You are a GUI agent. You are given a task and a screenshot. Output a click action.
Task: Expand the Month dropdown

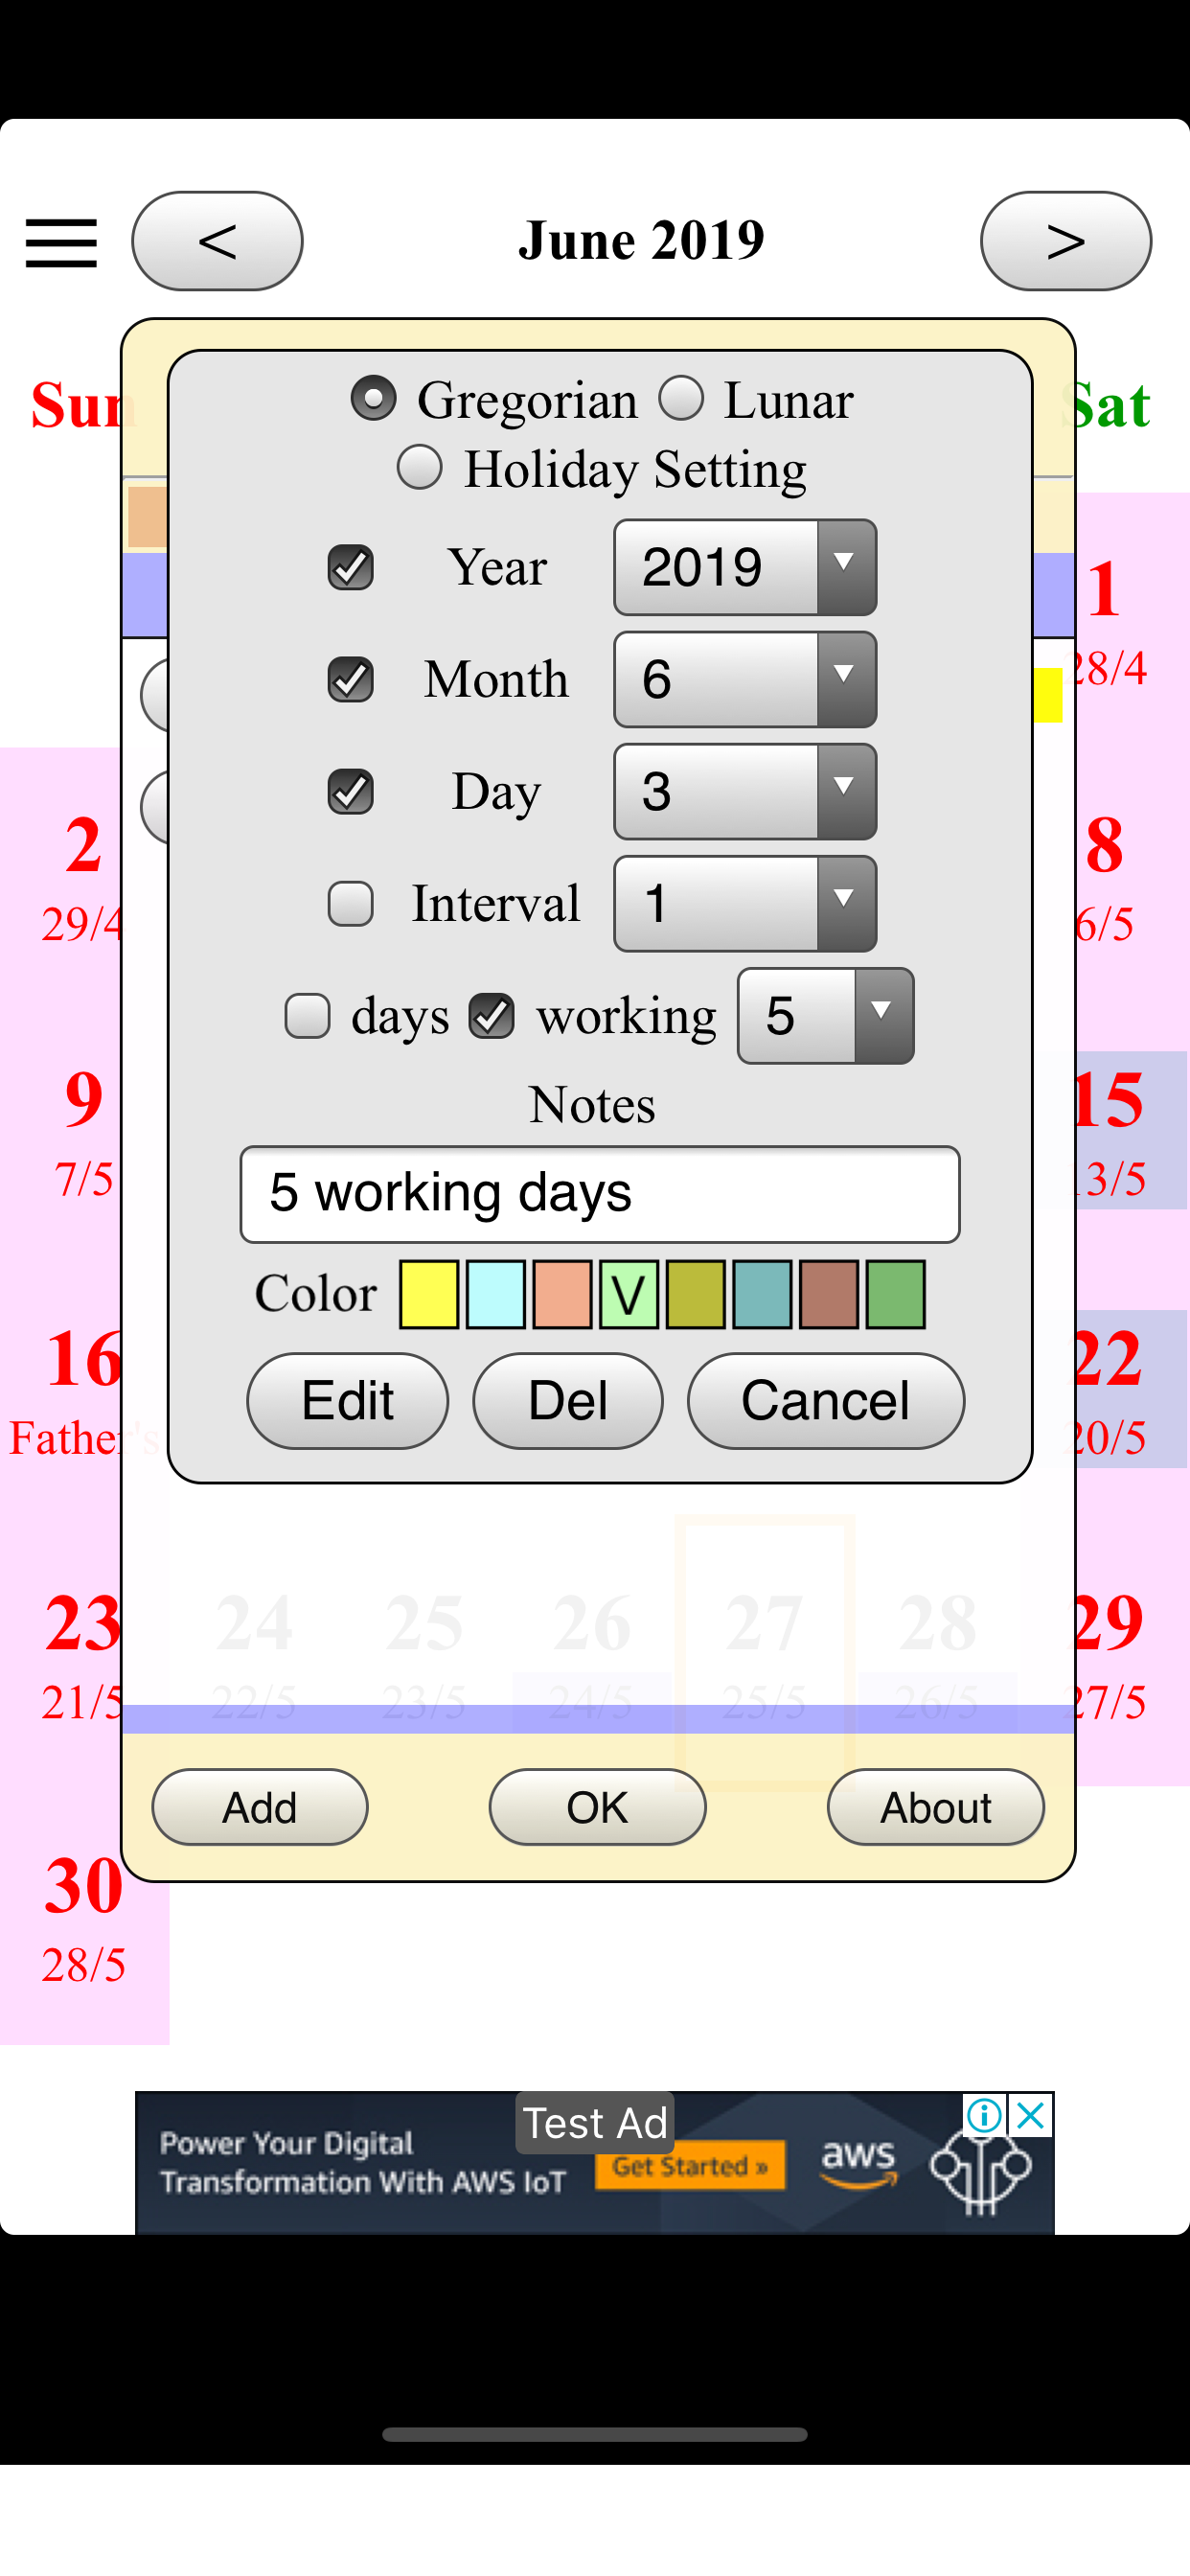tap(745, 679)
